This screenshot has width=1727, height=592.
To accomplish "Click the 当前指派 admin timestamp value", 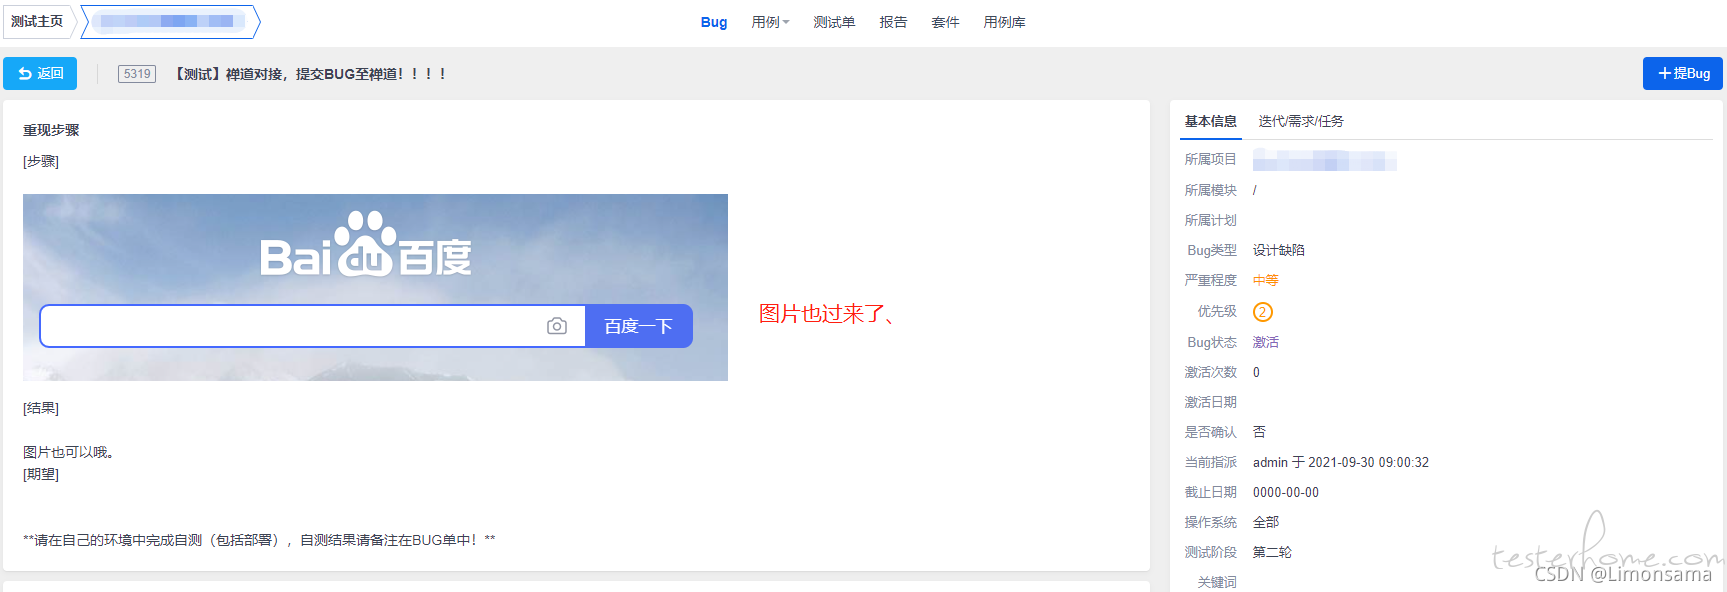I will click(1341, 462).
